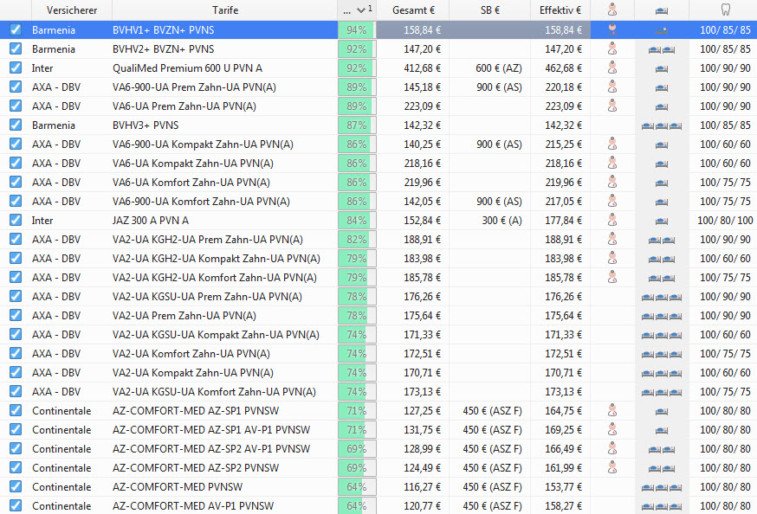The image size is (757, 514).
Task: Click doctor icon in BVHV2+ BVZN+ PVNS row
Action: pos(612,49)
